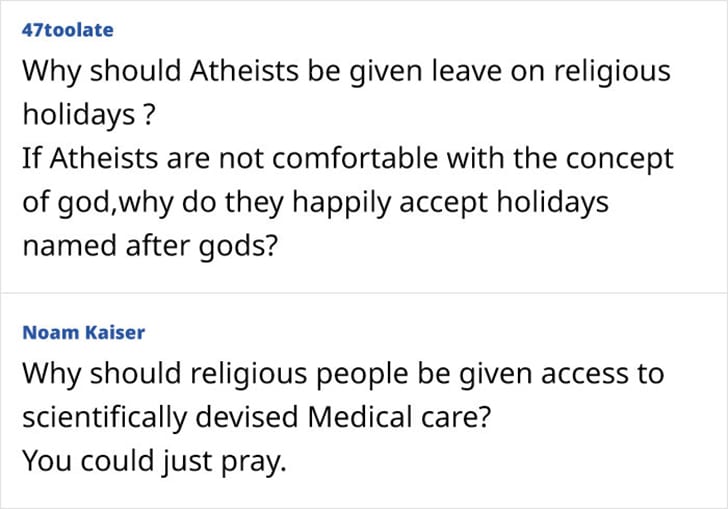Click the line 'You could just pray.'
The width and height of the screenshot is (728, 509).
click(x=154, y=461)
